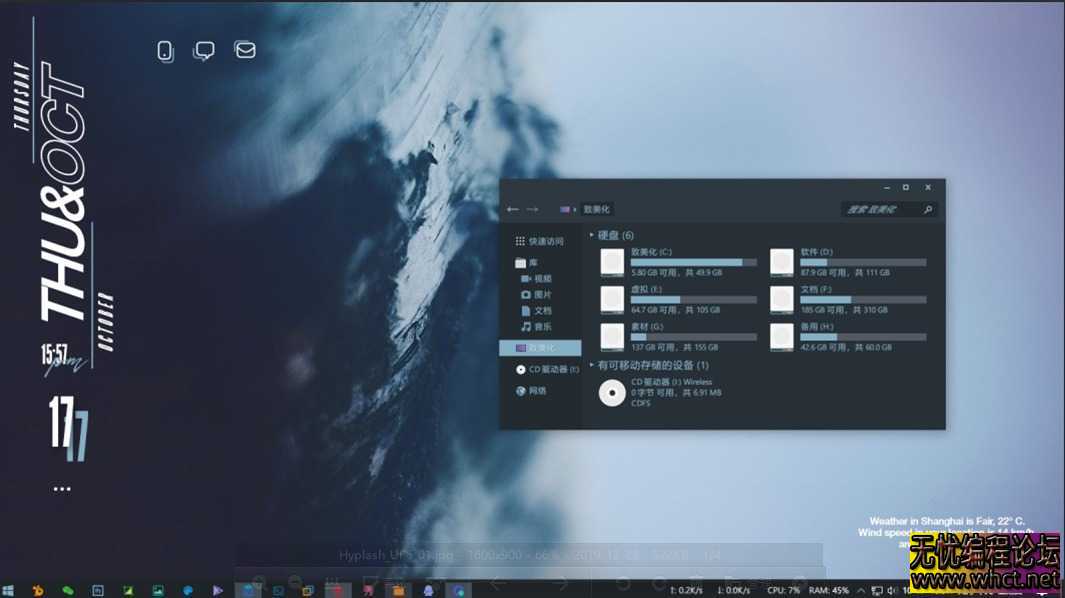
Task: Click the Windows Start button
Action: click(10, 588)
